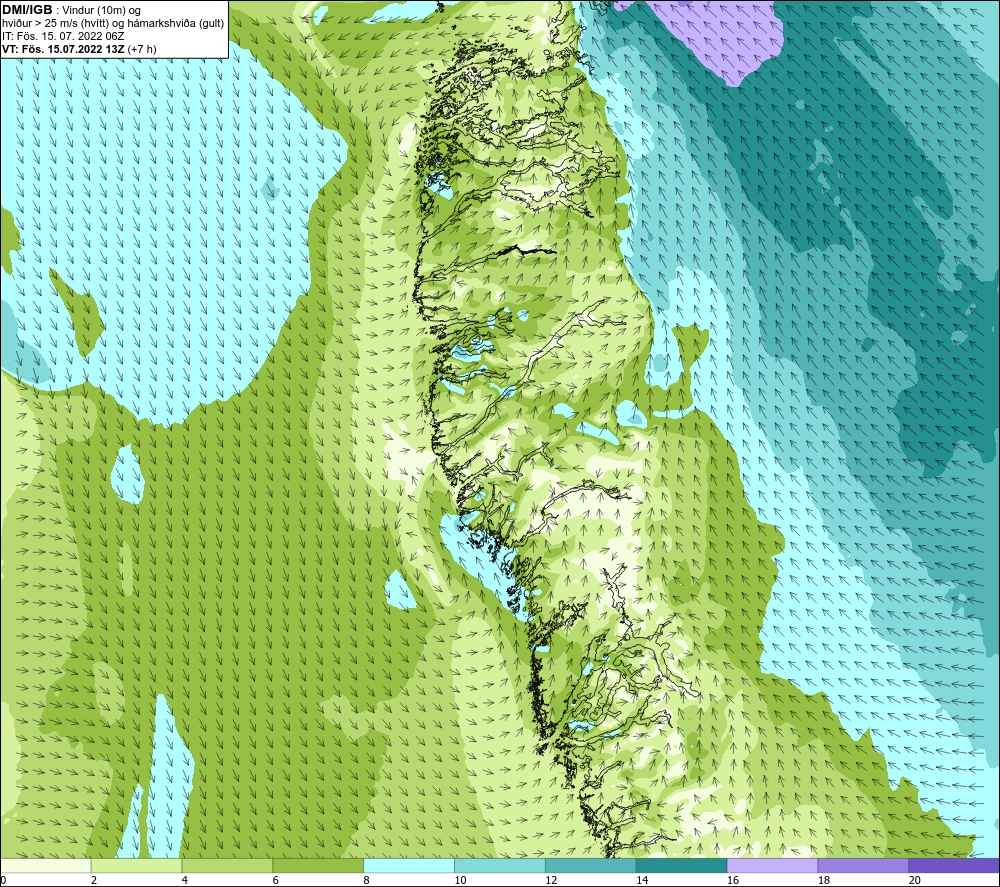Click the 8–10 m/s light cyan legend swatch
Screen dimensions: 1000x887
409,866
